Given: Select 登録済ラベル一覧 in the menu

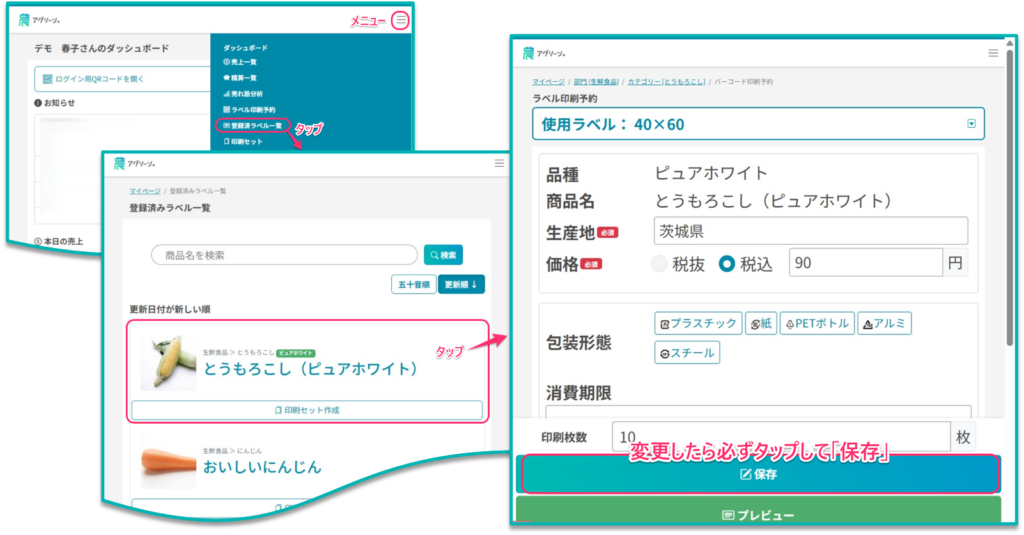Looking at the screenshot, I should (x=252, y=125).
